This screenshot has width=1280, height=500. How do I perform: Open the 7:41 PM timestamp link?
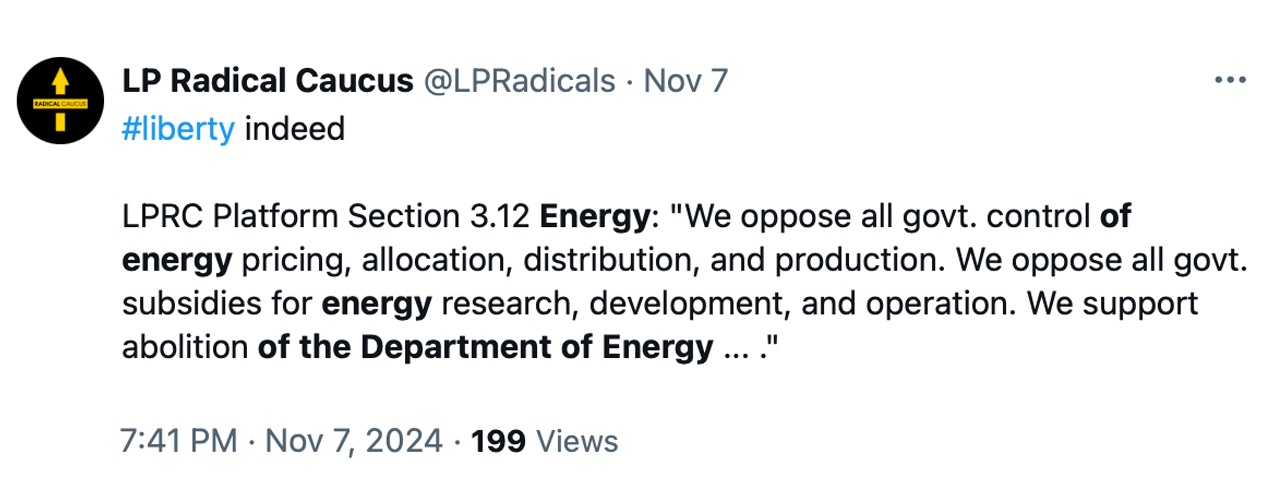tap(179, 441)
